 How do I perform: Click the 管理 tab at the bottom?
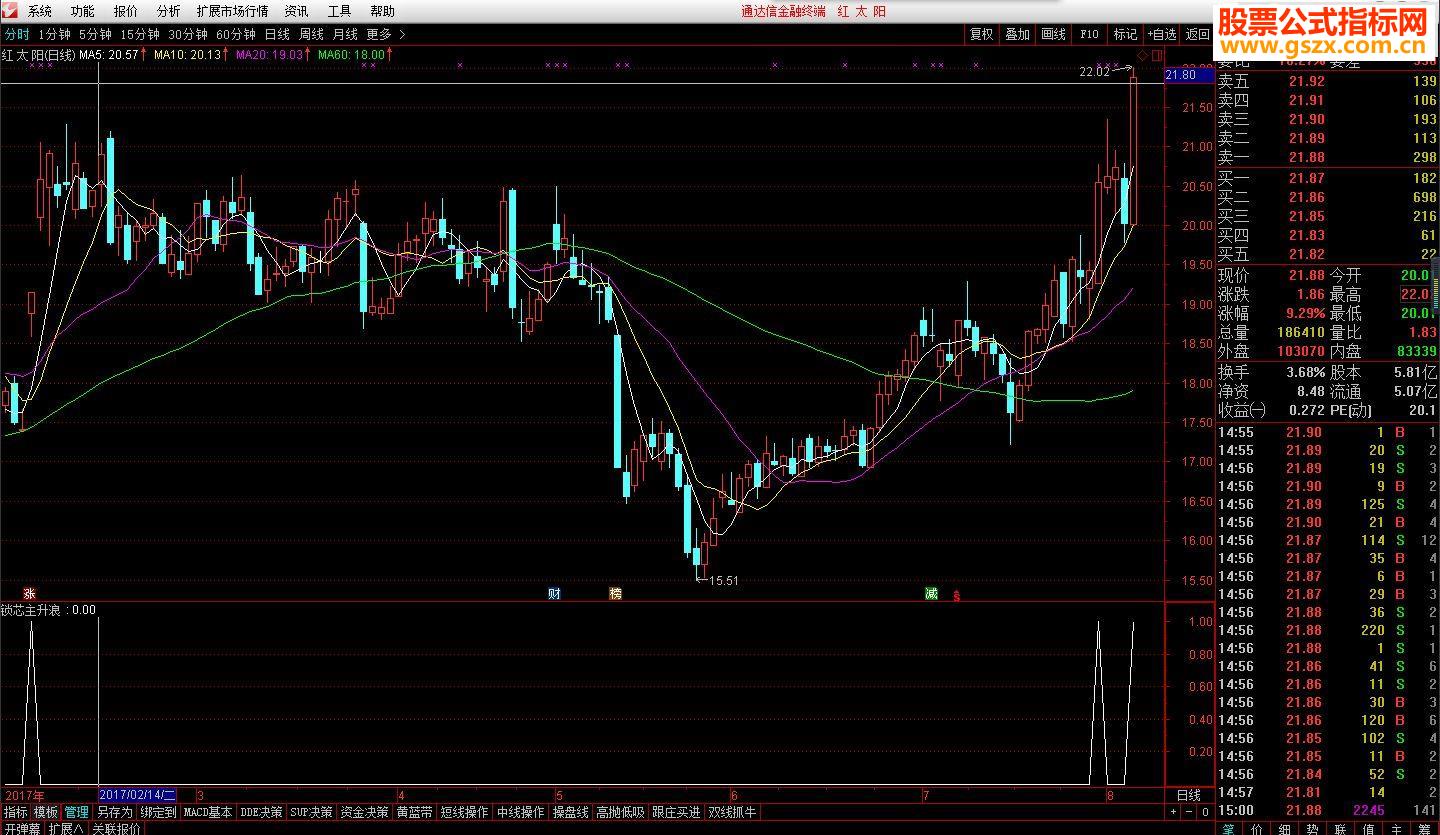[76, 812]
